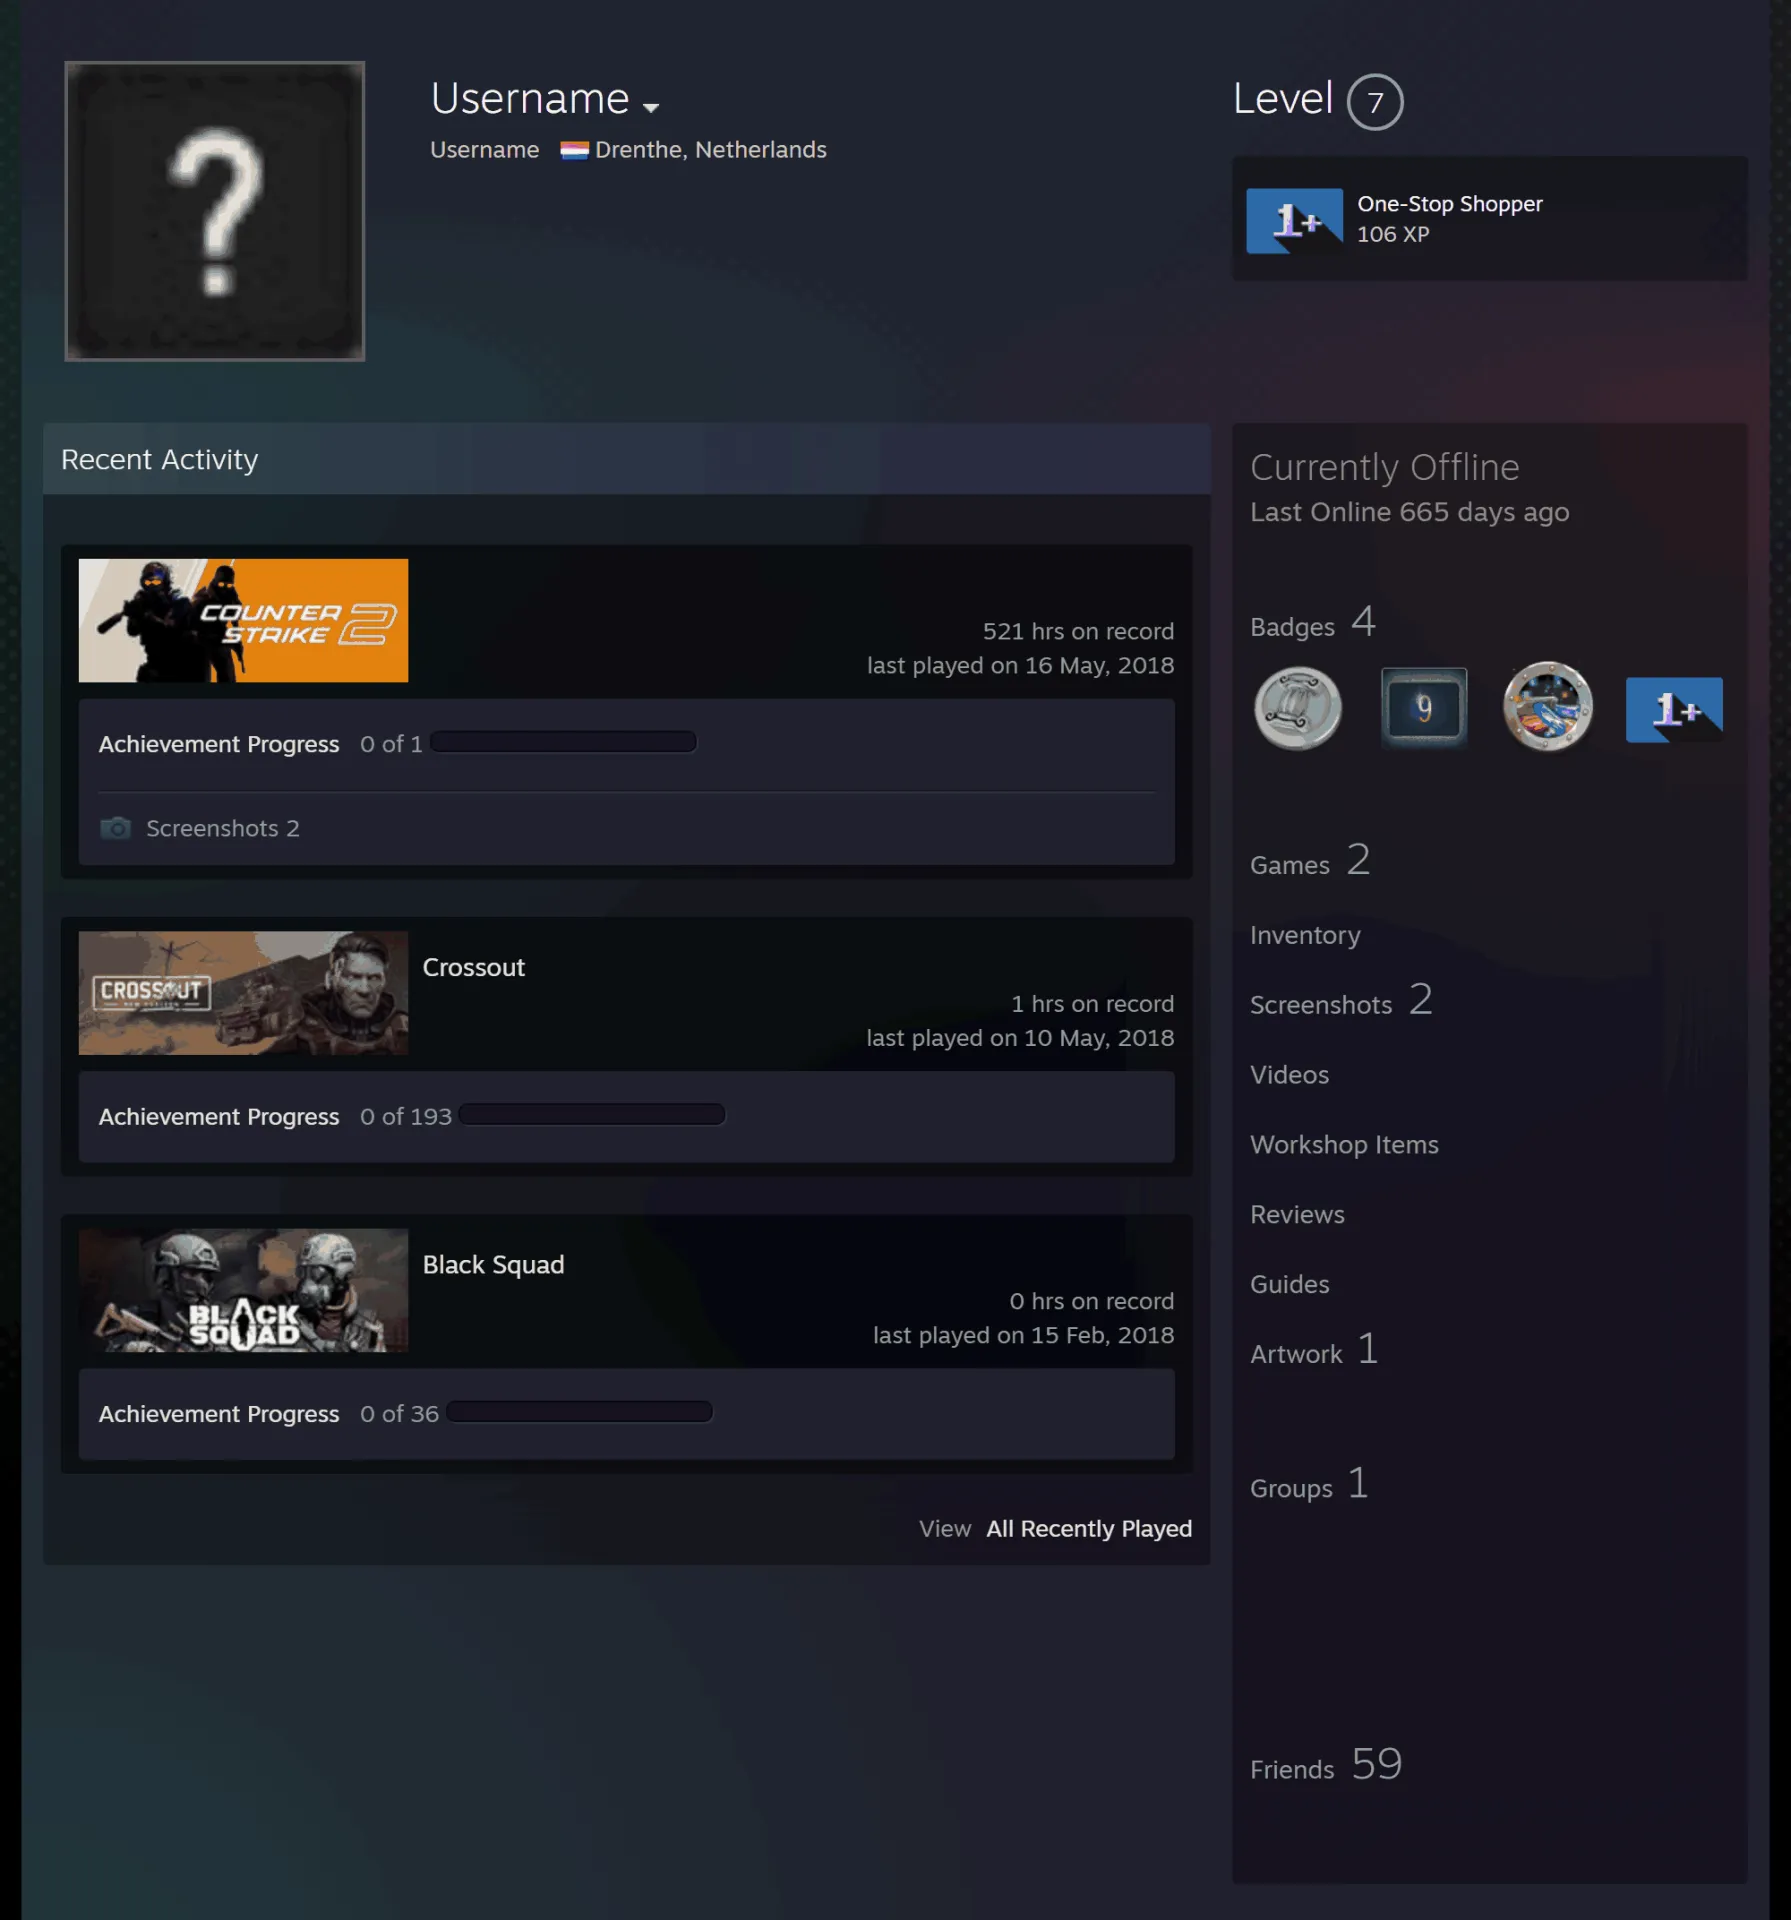Open the Inventory link
Screen dimensions: 1791x1920
(1305, 935)
